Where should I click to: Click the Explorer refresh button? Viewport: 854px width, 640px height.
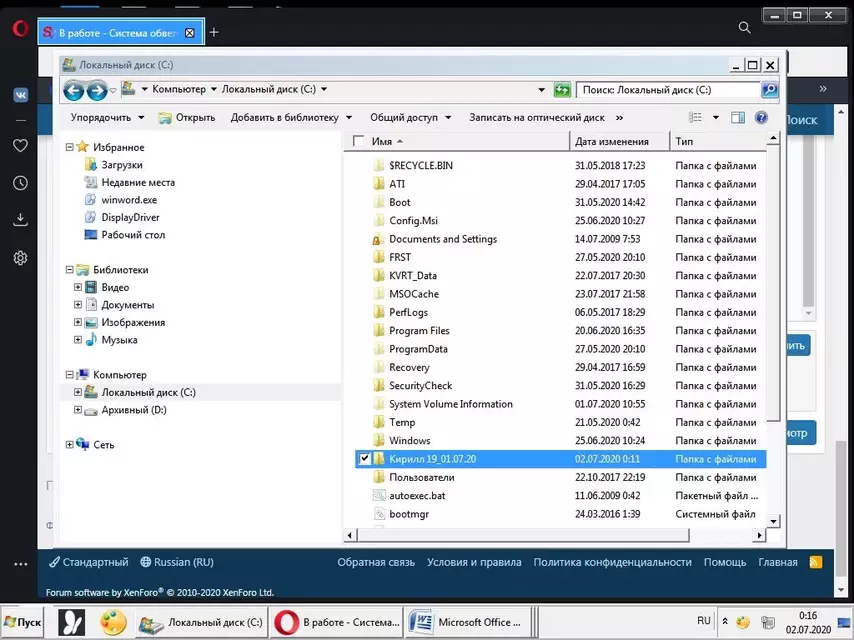(562, 90)
